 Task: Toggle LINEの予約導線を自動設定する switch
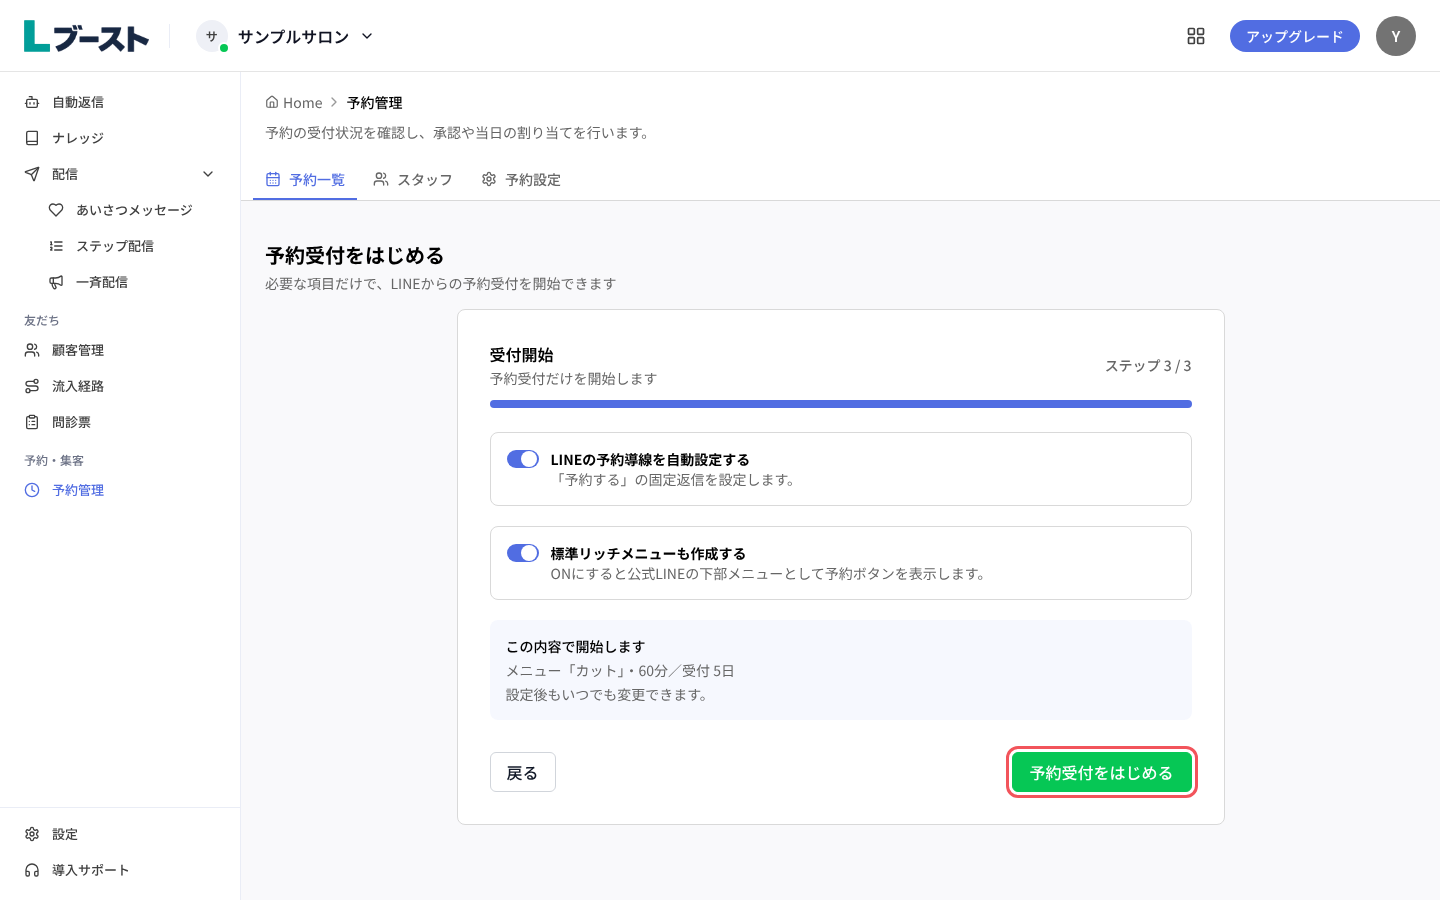point(523,459)
